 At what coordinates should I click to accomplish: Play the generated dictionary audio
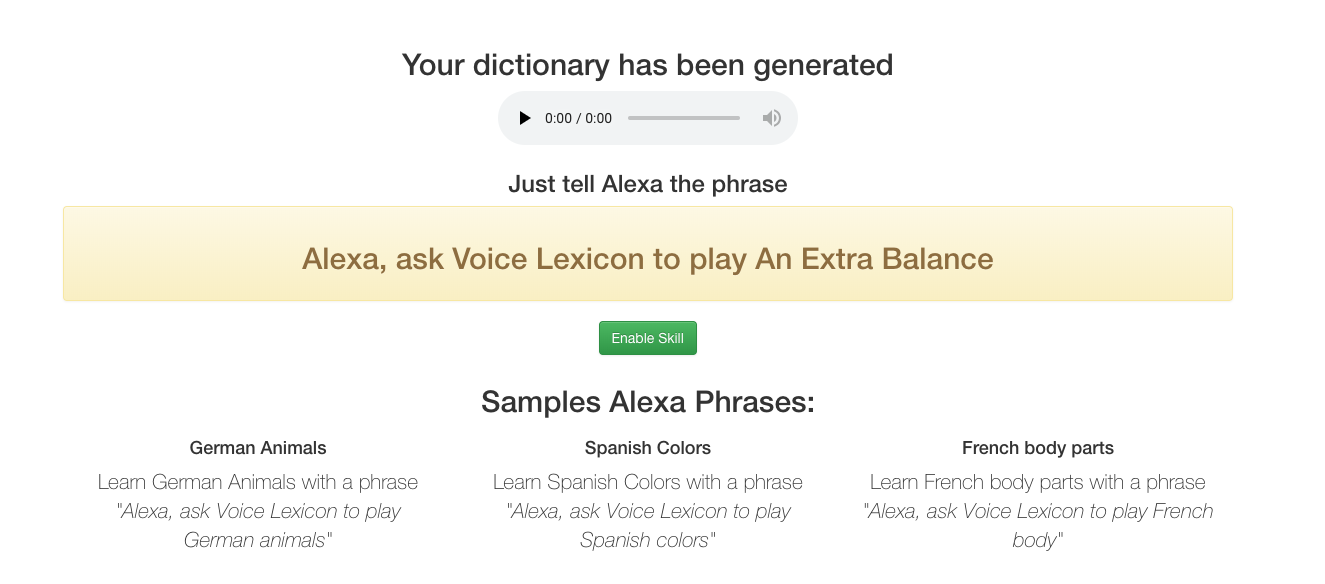tap(524, 118)
